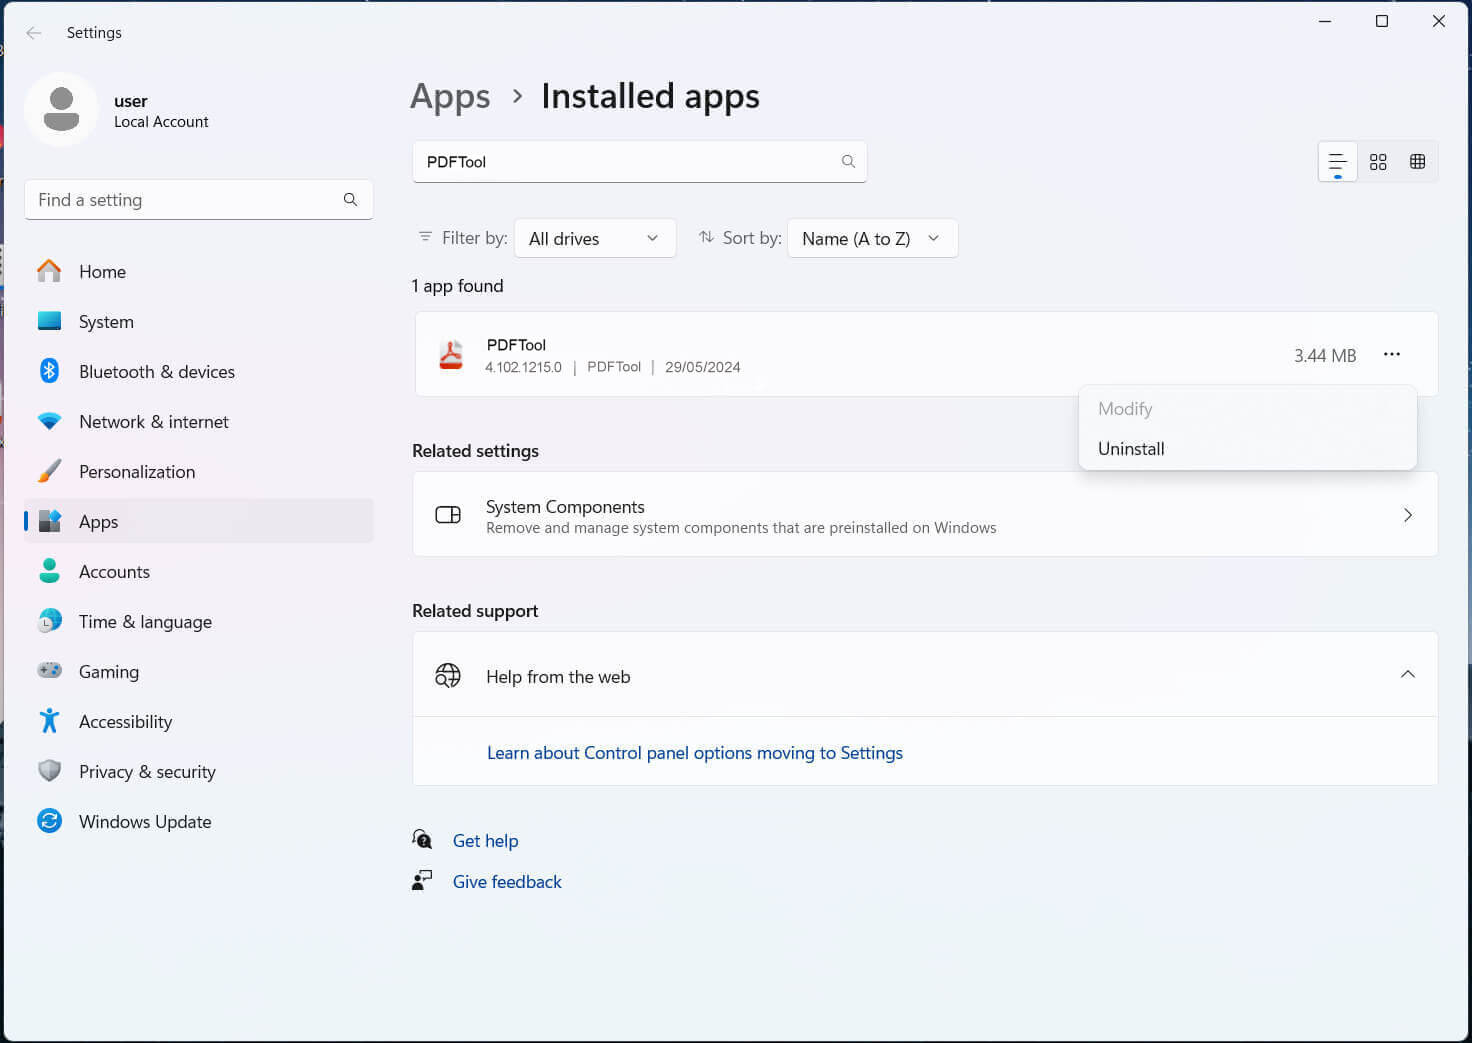1472x1043 pixels.
Task: Open System Components via its chevron
Action: click(1407, 515)
